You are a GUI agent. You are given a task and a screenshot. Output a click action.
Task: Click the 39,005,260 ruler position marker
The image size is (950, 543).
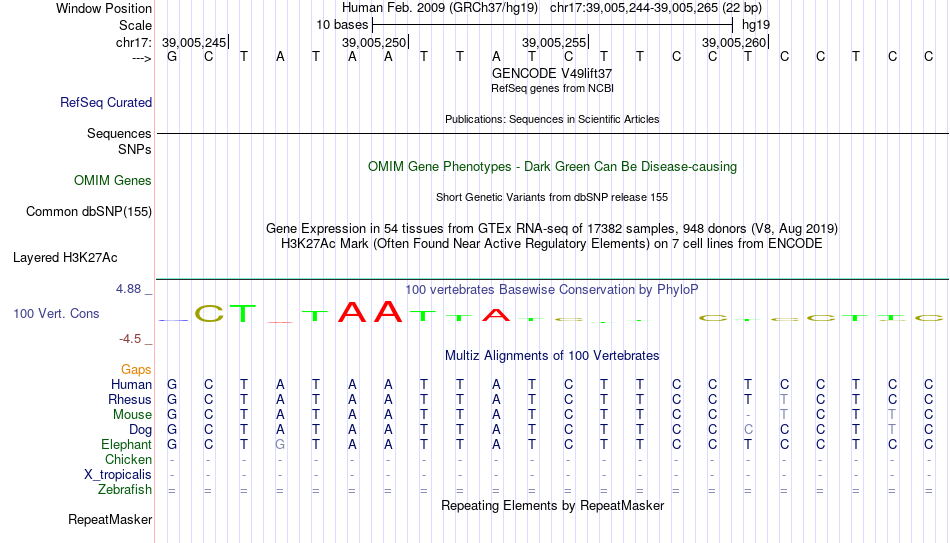point(734,42)
